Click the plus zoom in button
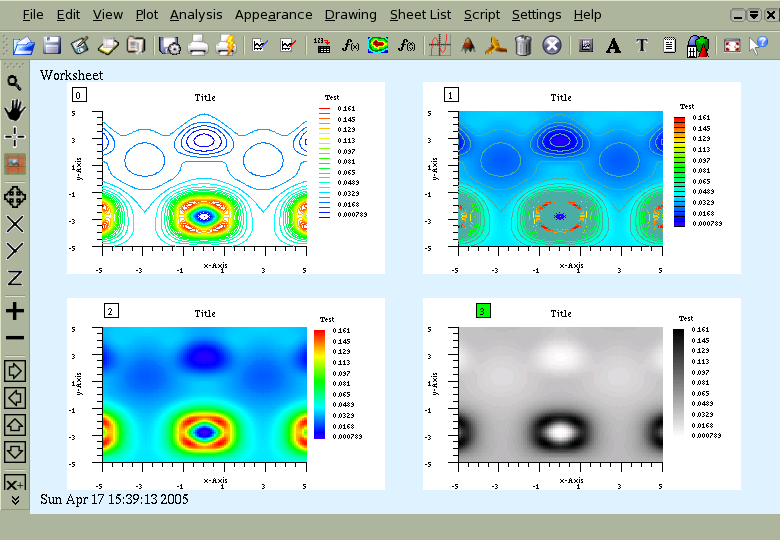Image resolution: width=780 pixels, height=540 pixels. pyautogui.click(x=14, y=311)
